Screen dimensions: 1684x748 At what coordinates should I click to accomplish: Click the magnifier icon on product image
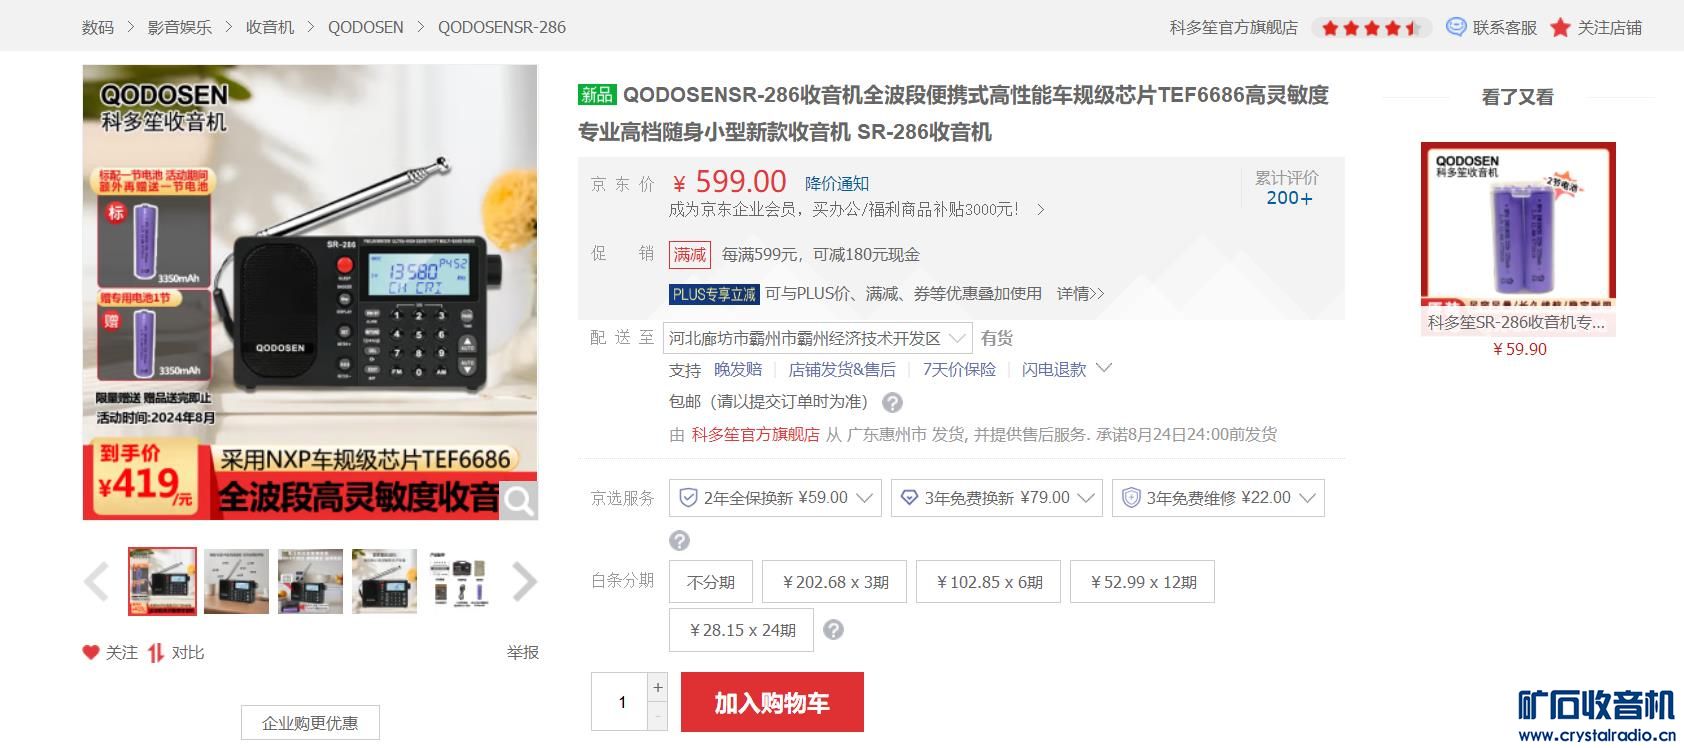(x=519, y=501)
